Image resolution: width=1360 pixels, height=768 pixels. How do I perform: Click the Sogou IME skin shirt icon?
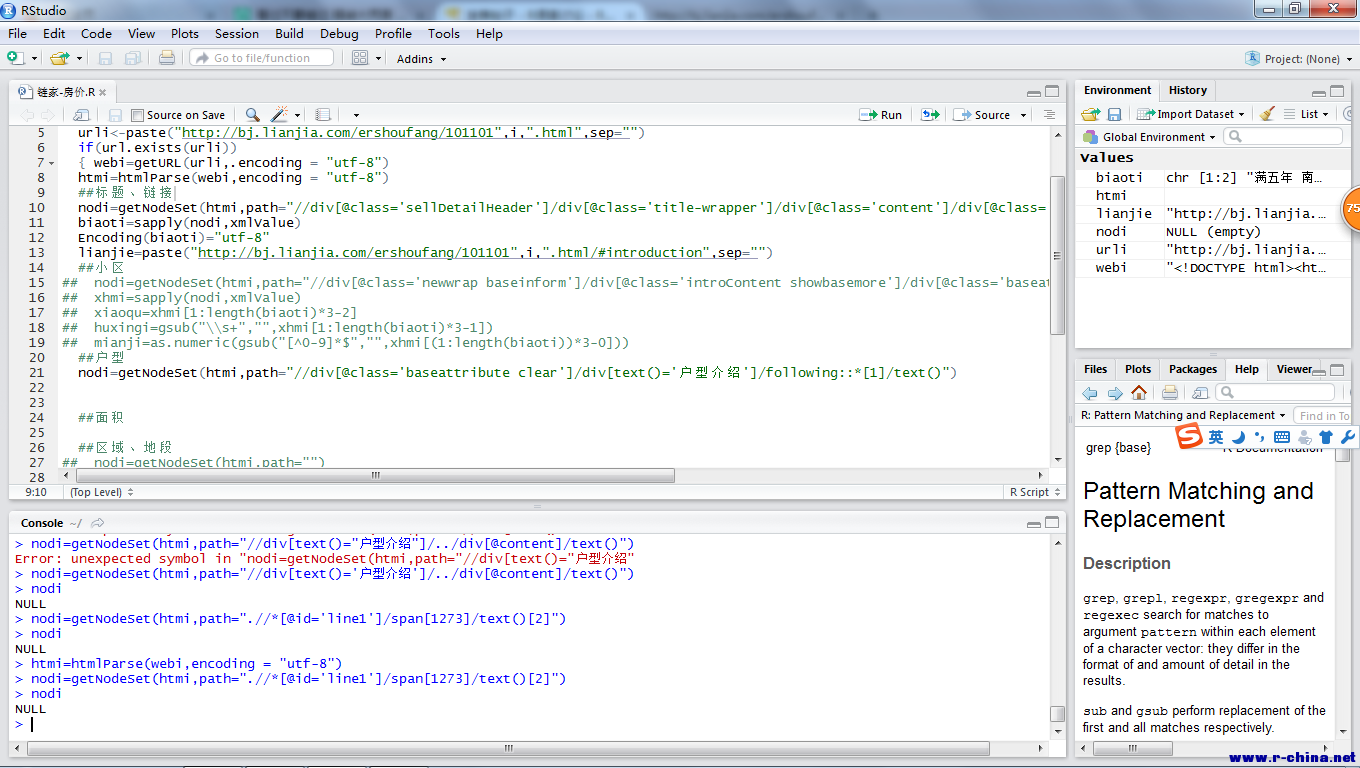[1326, 437]
